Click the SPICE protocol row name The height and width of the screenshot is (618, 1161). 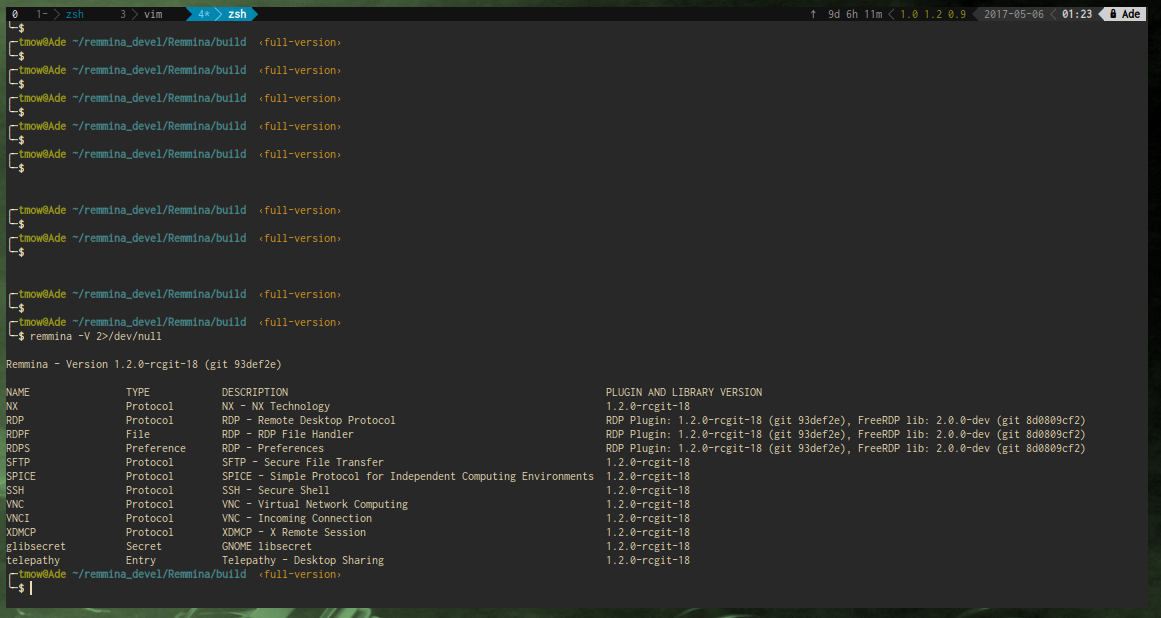[x=20, y=476]
